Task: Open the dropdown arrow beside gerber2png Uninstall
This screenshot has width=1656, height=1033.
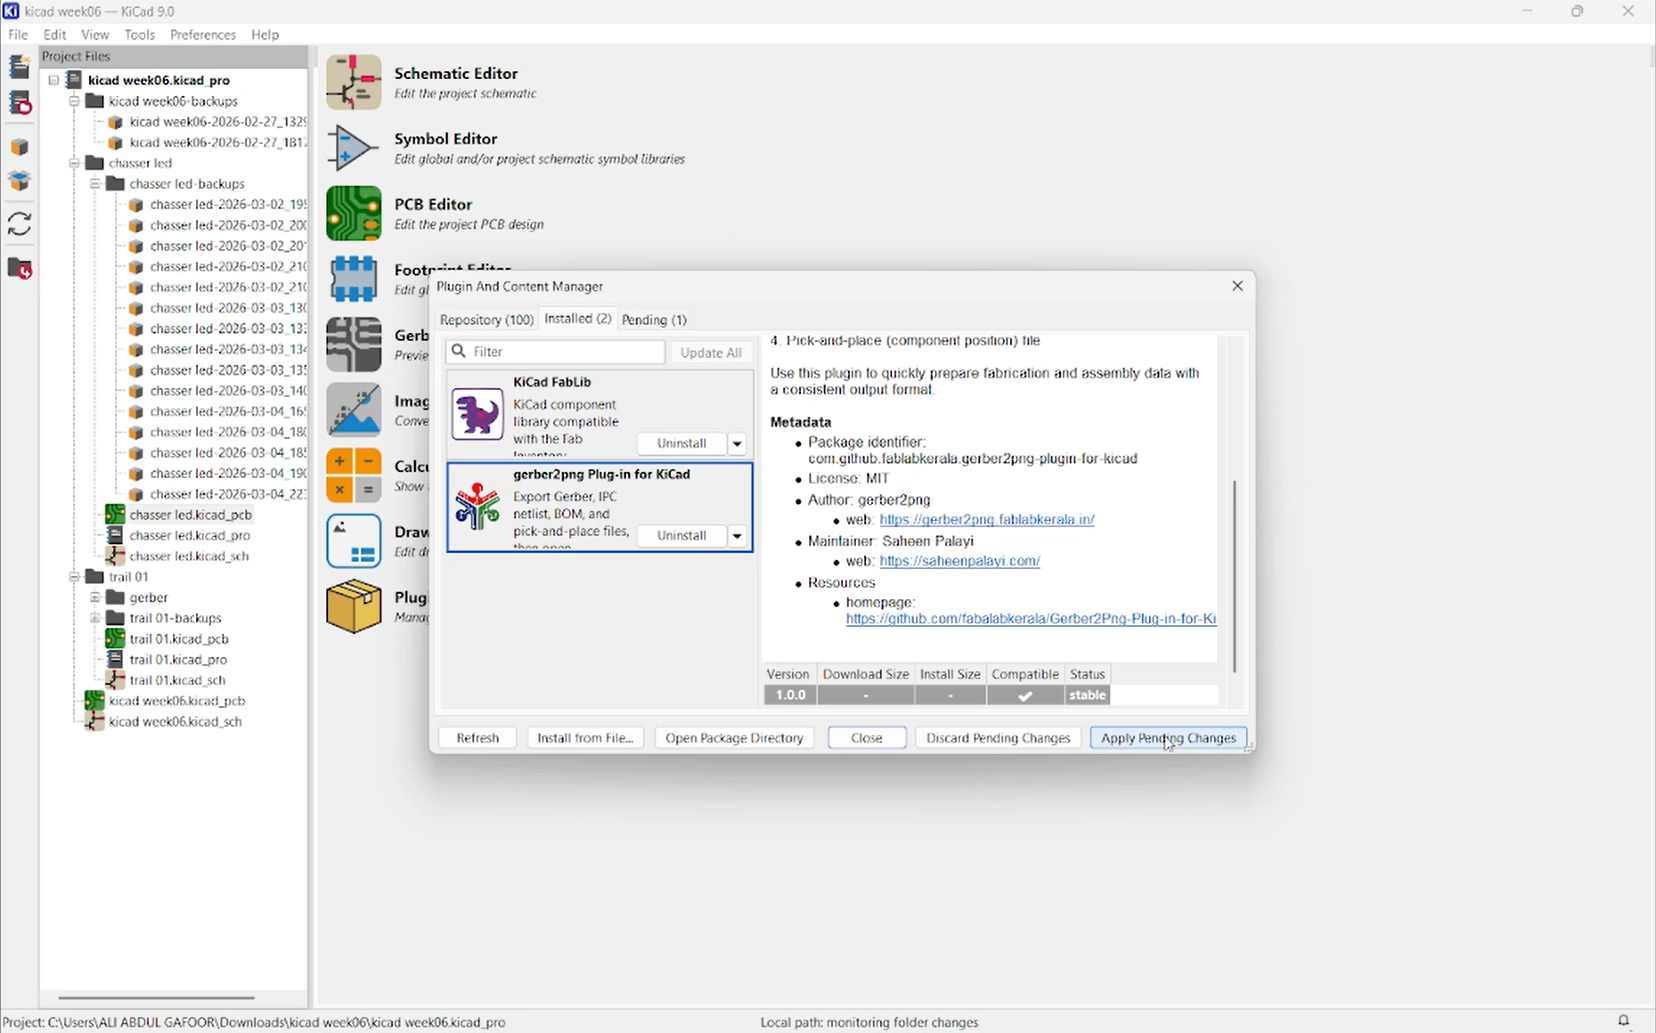Action: [x=737, y=536]
